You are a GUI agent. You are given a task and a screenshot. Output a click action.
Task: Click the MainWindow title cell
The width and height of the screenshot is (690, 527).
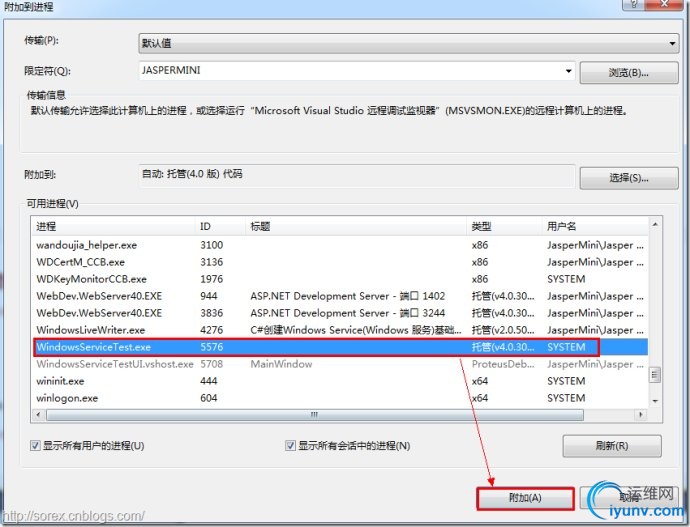pos(281,364)
